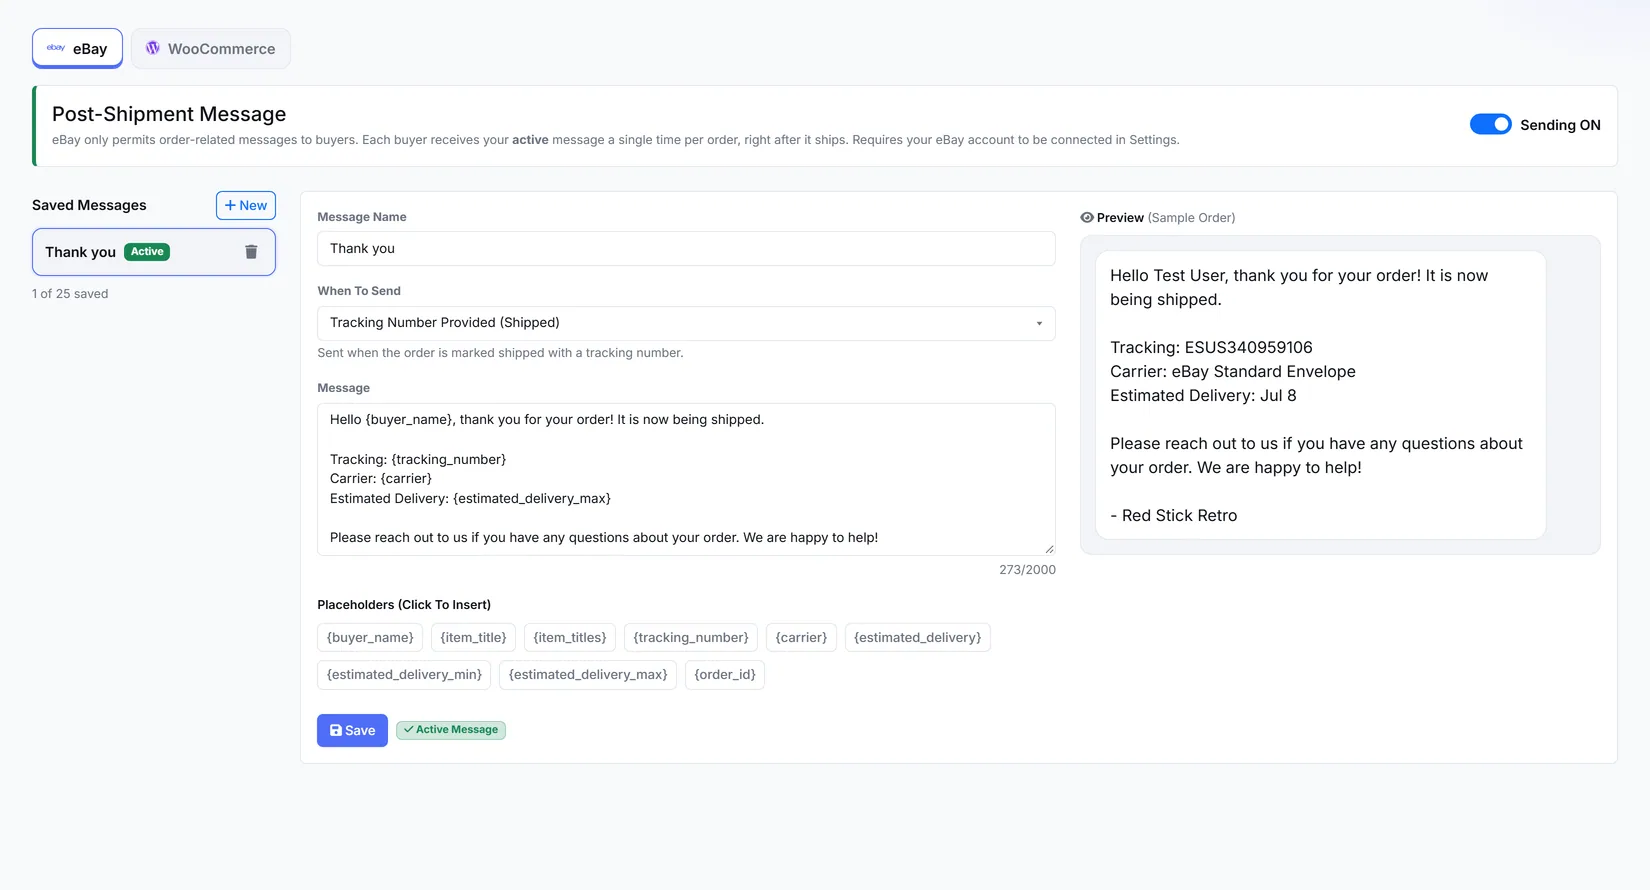Screen dimensions: 1650x890
Task: Save the message
Action: [352, 730]
